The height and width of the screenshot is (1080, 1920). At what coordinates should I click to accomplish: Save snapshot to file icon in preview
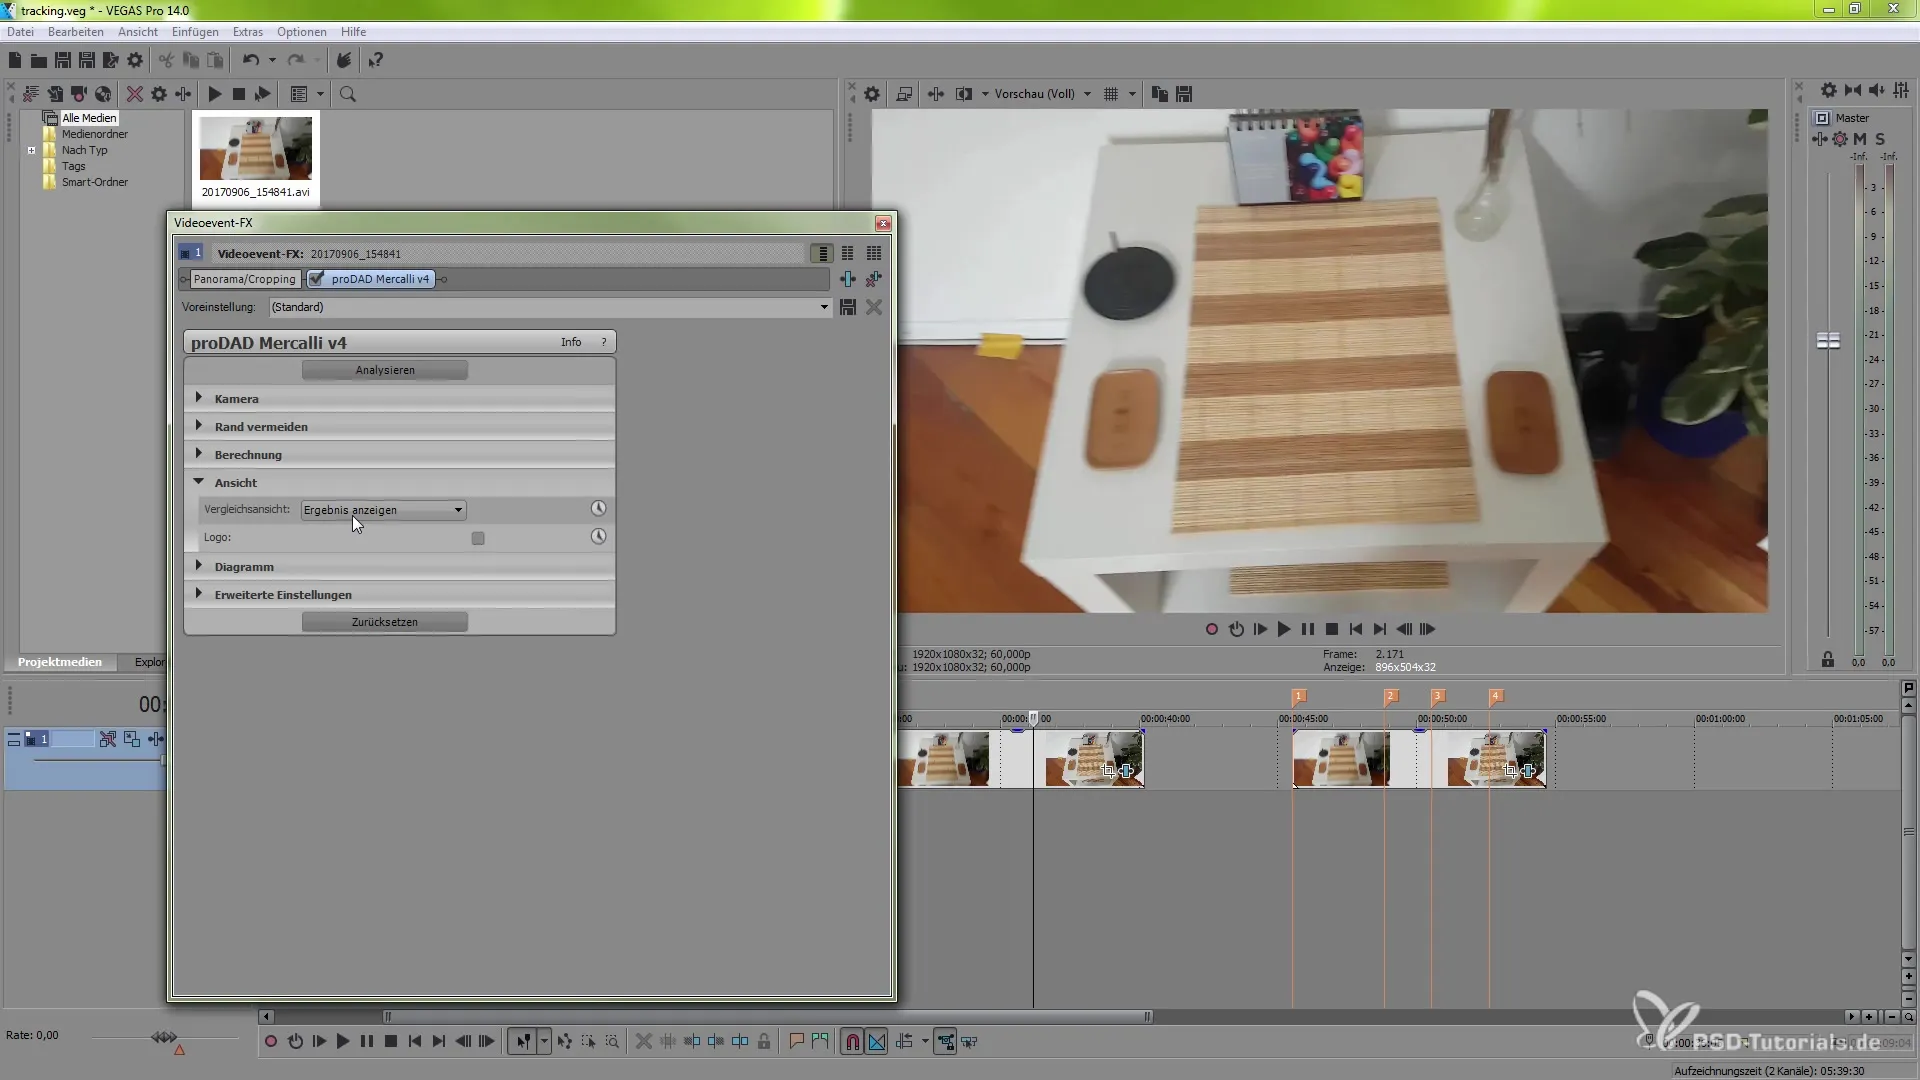1184,94
